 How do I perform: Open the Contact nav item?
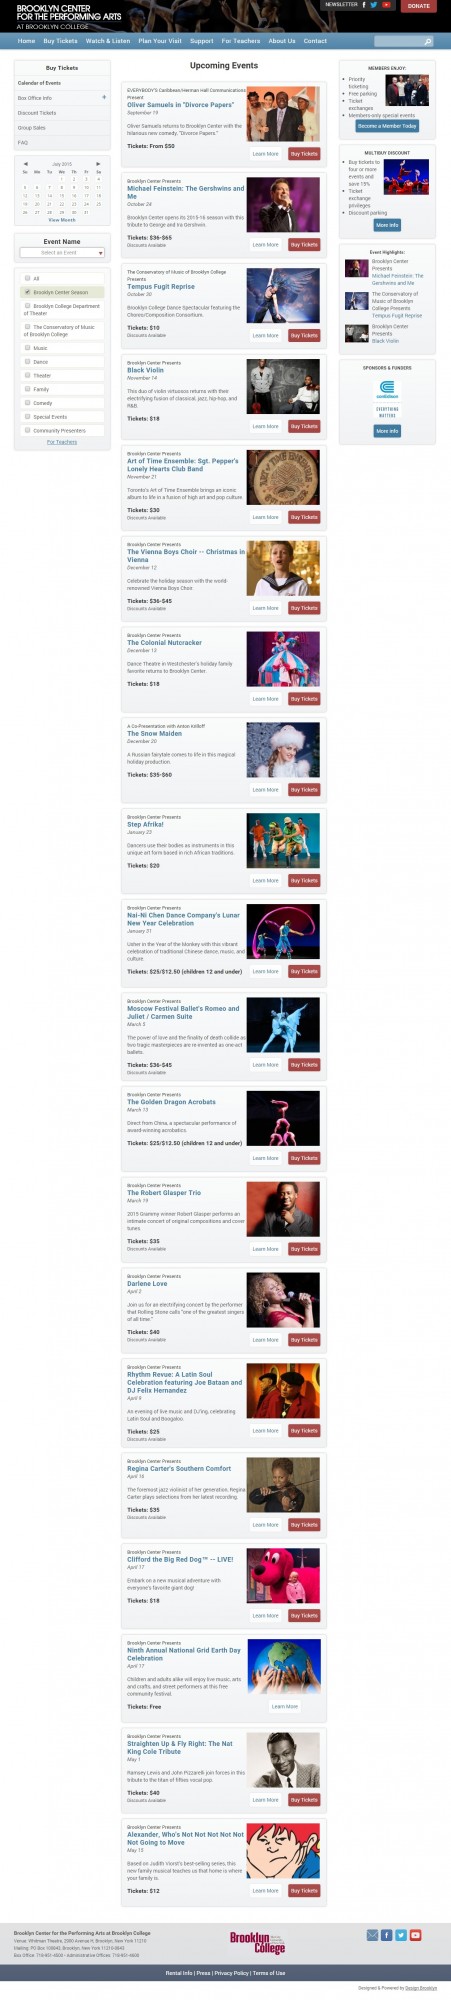click(x=315, y=41)
